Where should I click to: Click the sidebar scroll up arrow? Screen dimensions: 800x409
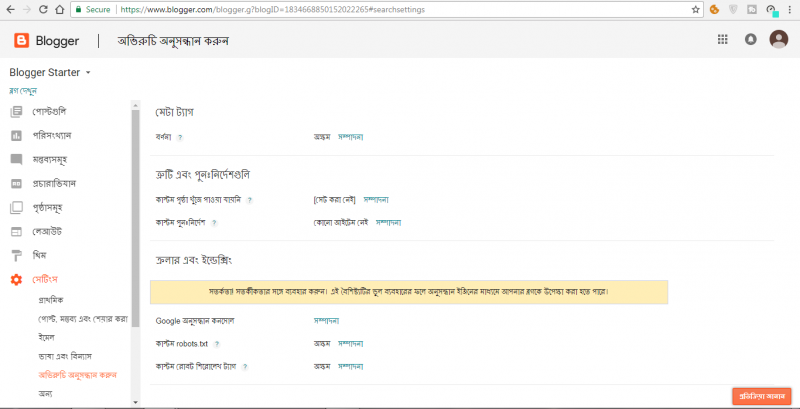tap(135, 106)
